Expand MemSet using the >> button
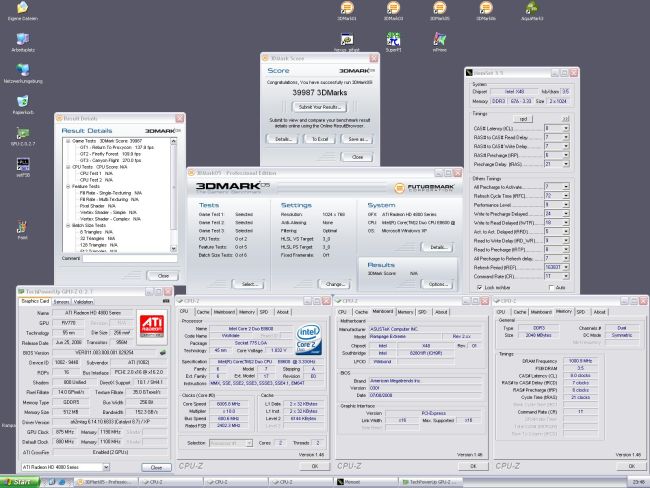 pyautogui.click(x=565, y=119)
